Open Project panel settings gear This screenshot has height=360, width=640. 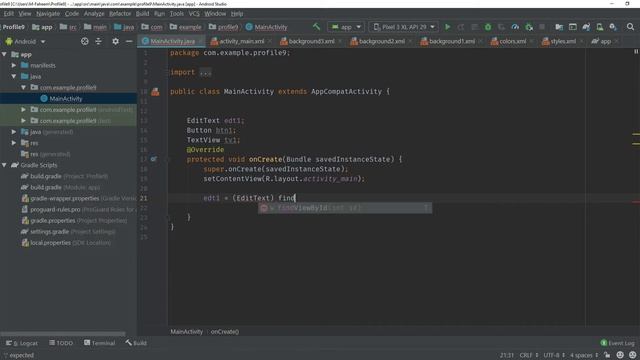tap(116, 41)
